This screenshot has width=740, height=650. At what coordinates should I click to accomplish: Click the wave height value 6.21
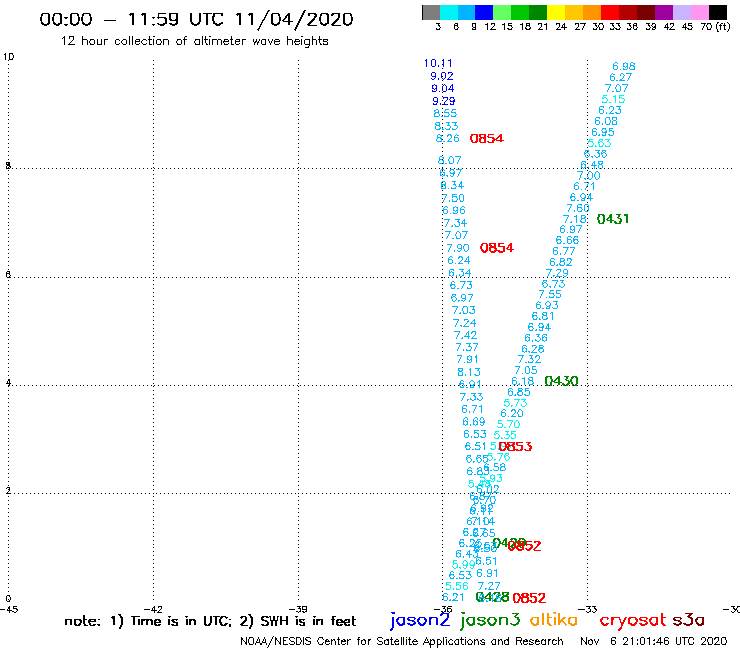pyautogui.click(x=454, y=597)
